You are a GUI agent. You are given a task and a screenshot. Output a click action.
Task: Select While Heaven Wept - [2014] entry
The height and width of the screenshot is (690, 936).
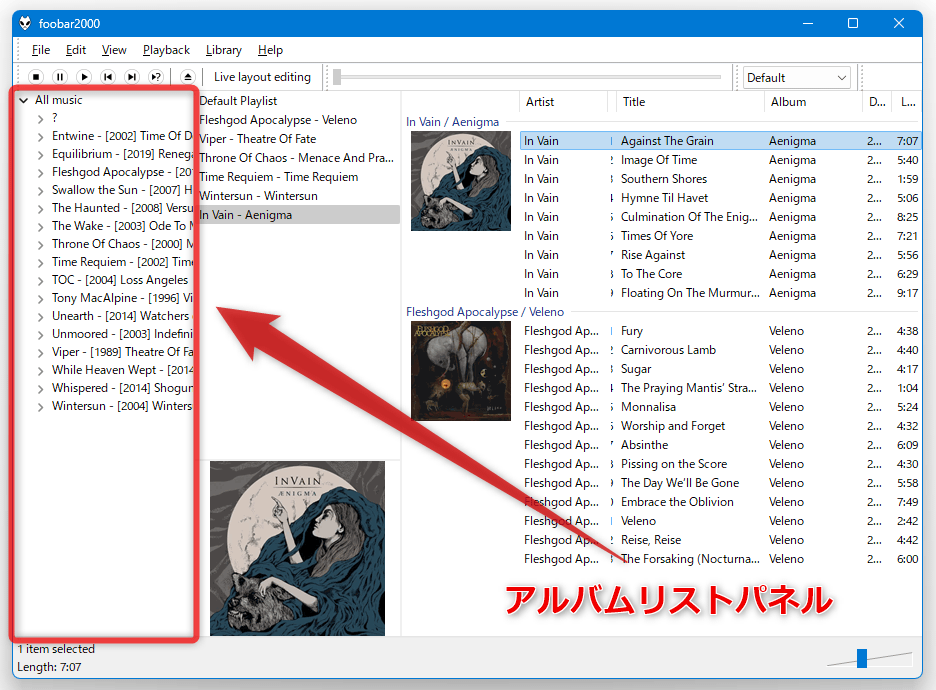point(122,369)
